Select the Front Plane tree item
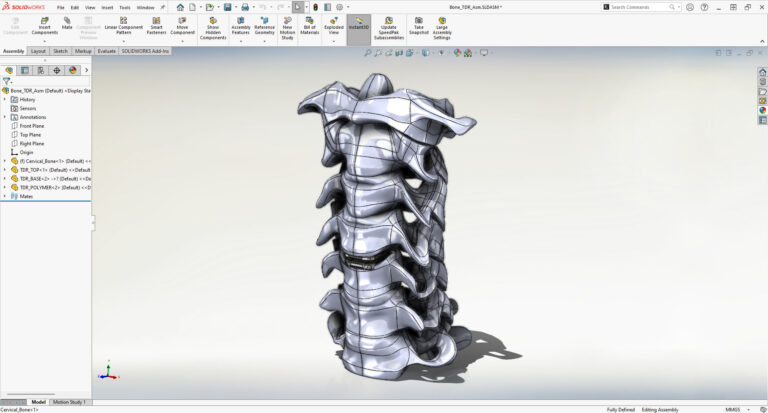This screenshot has width=768, height=413. pos(32,126)
